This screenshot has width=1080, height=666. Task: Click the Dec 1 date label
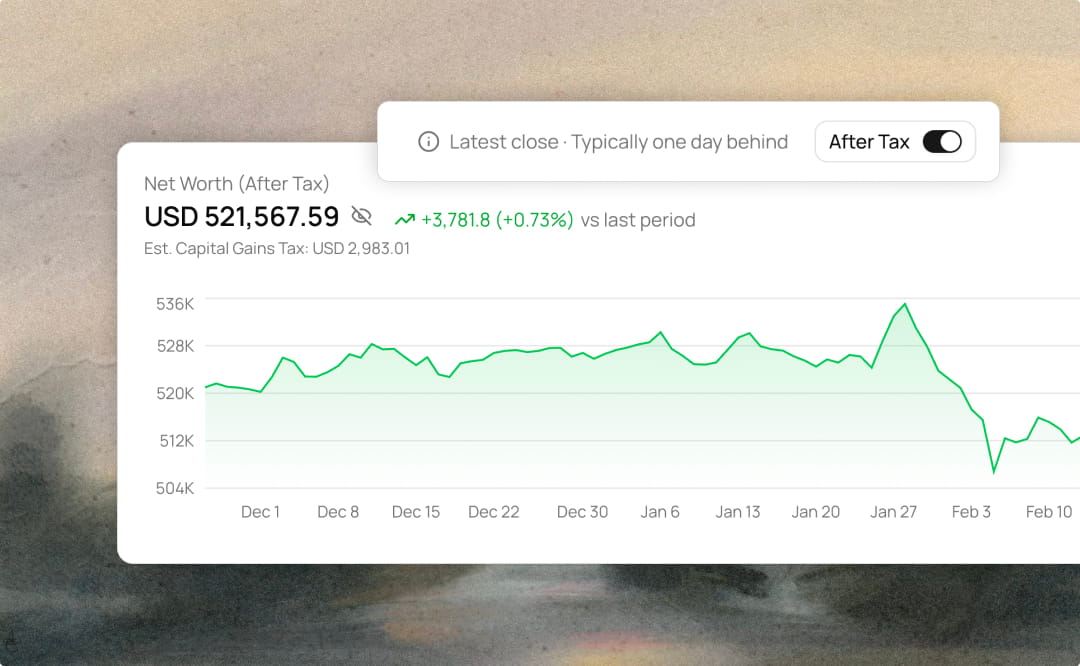point(260,512)
